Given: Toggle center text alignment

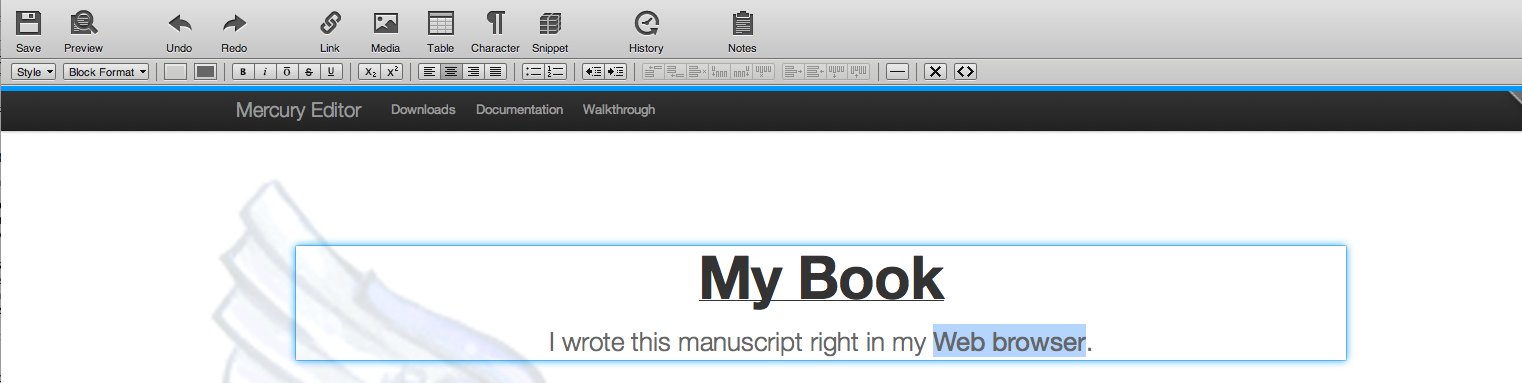Looking at the screenshot, I should point(451,72).
